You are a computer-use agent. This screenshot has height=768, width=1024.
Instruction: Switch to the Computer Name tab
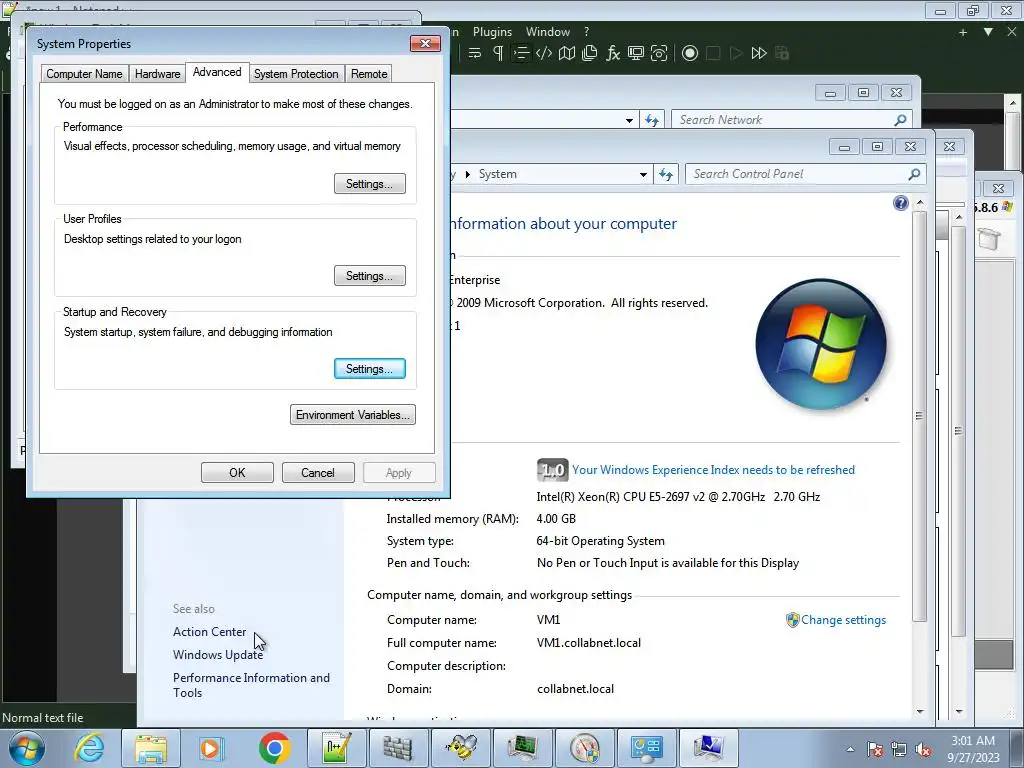click(84, 74)
